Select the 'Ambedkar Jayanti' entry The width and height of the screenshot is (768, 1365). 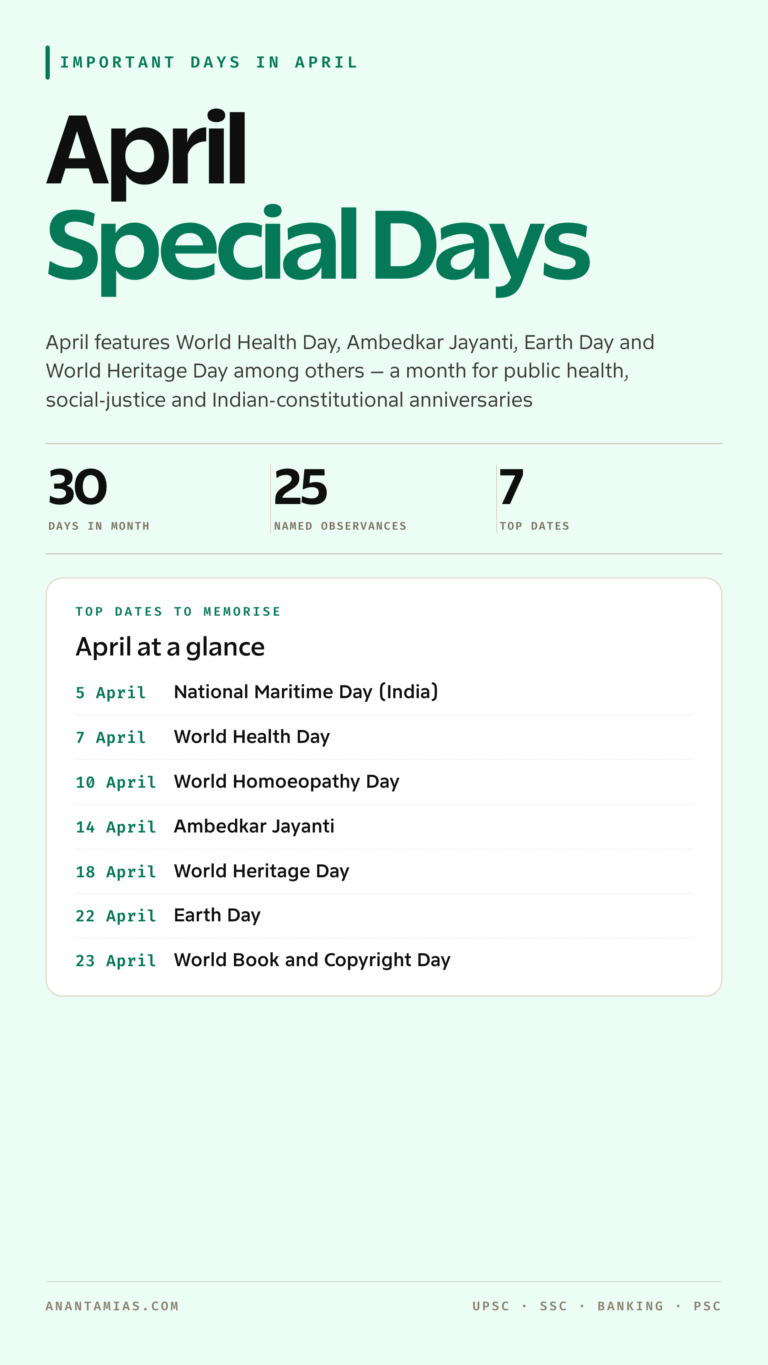pos(254,826)
